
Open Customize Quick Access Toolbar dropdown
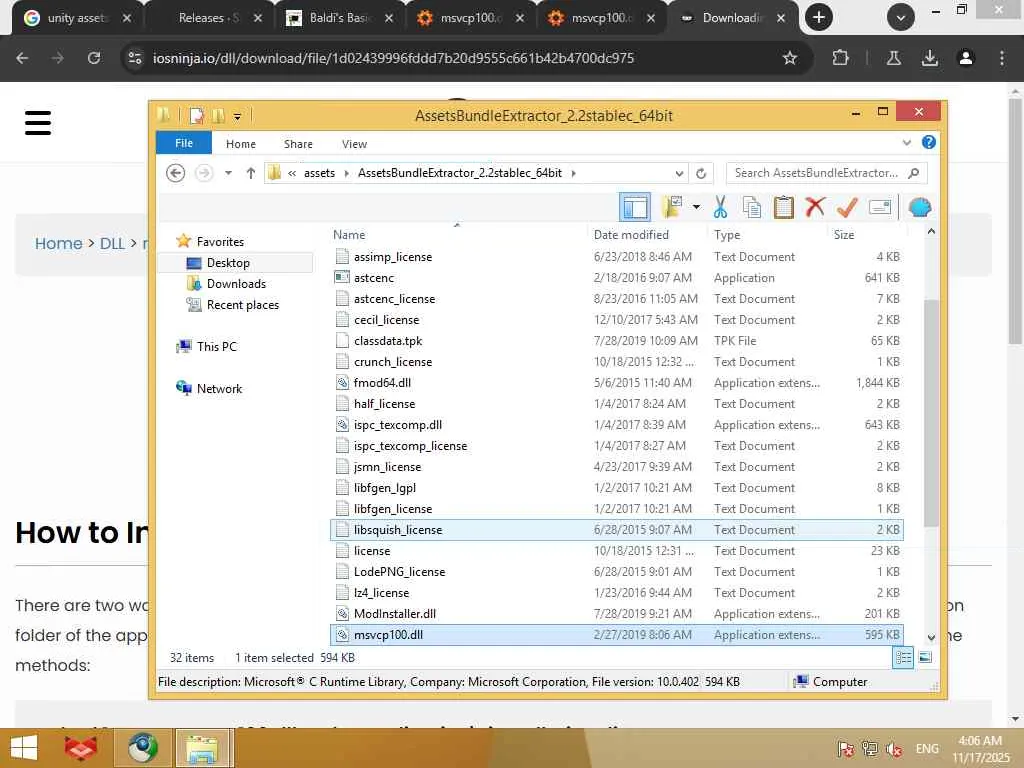point(237,117)
